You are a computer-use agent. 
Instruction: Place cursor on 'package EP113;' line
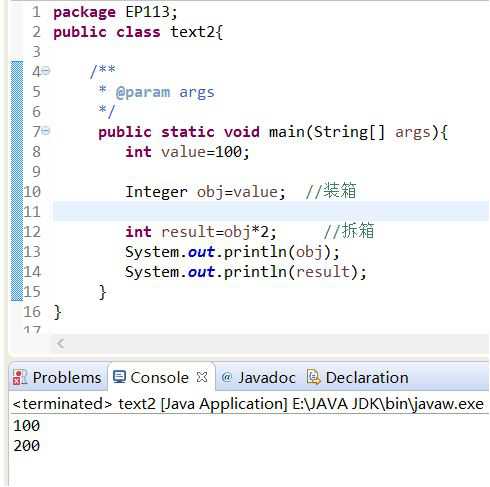115,12
